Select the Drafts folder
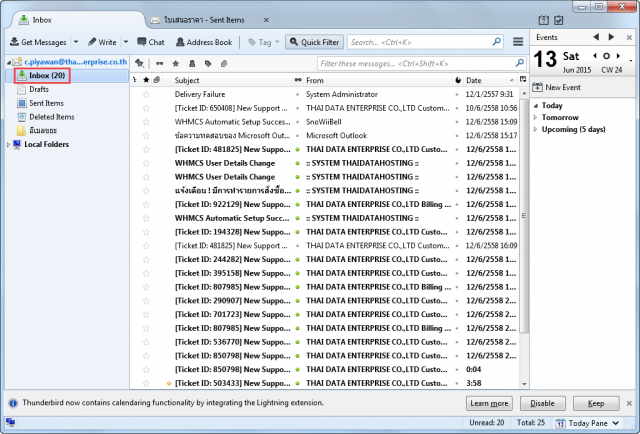This screenshot has width=640, height=434. [39, 89]
